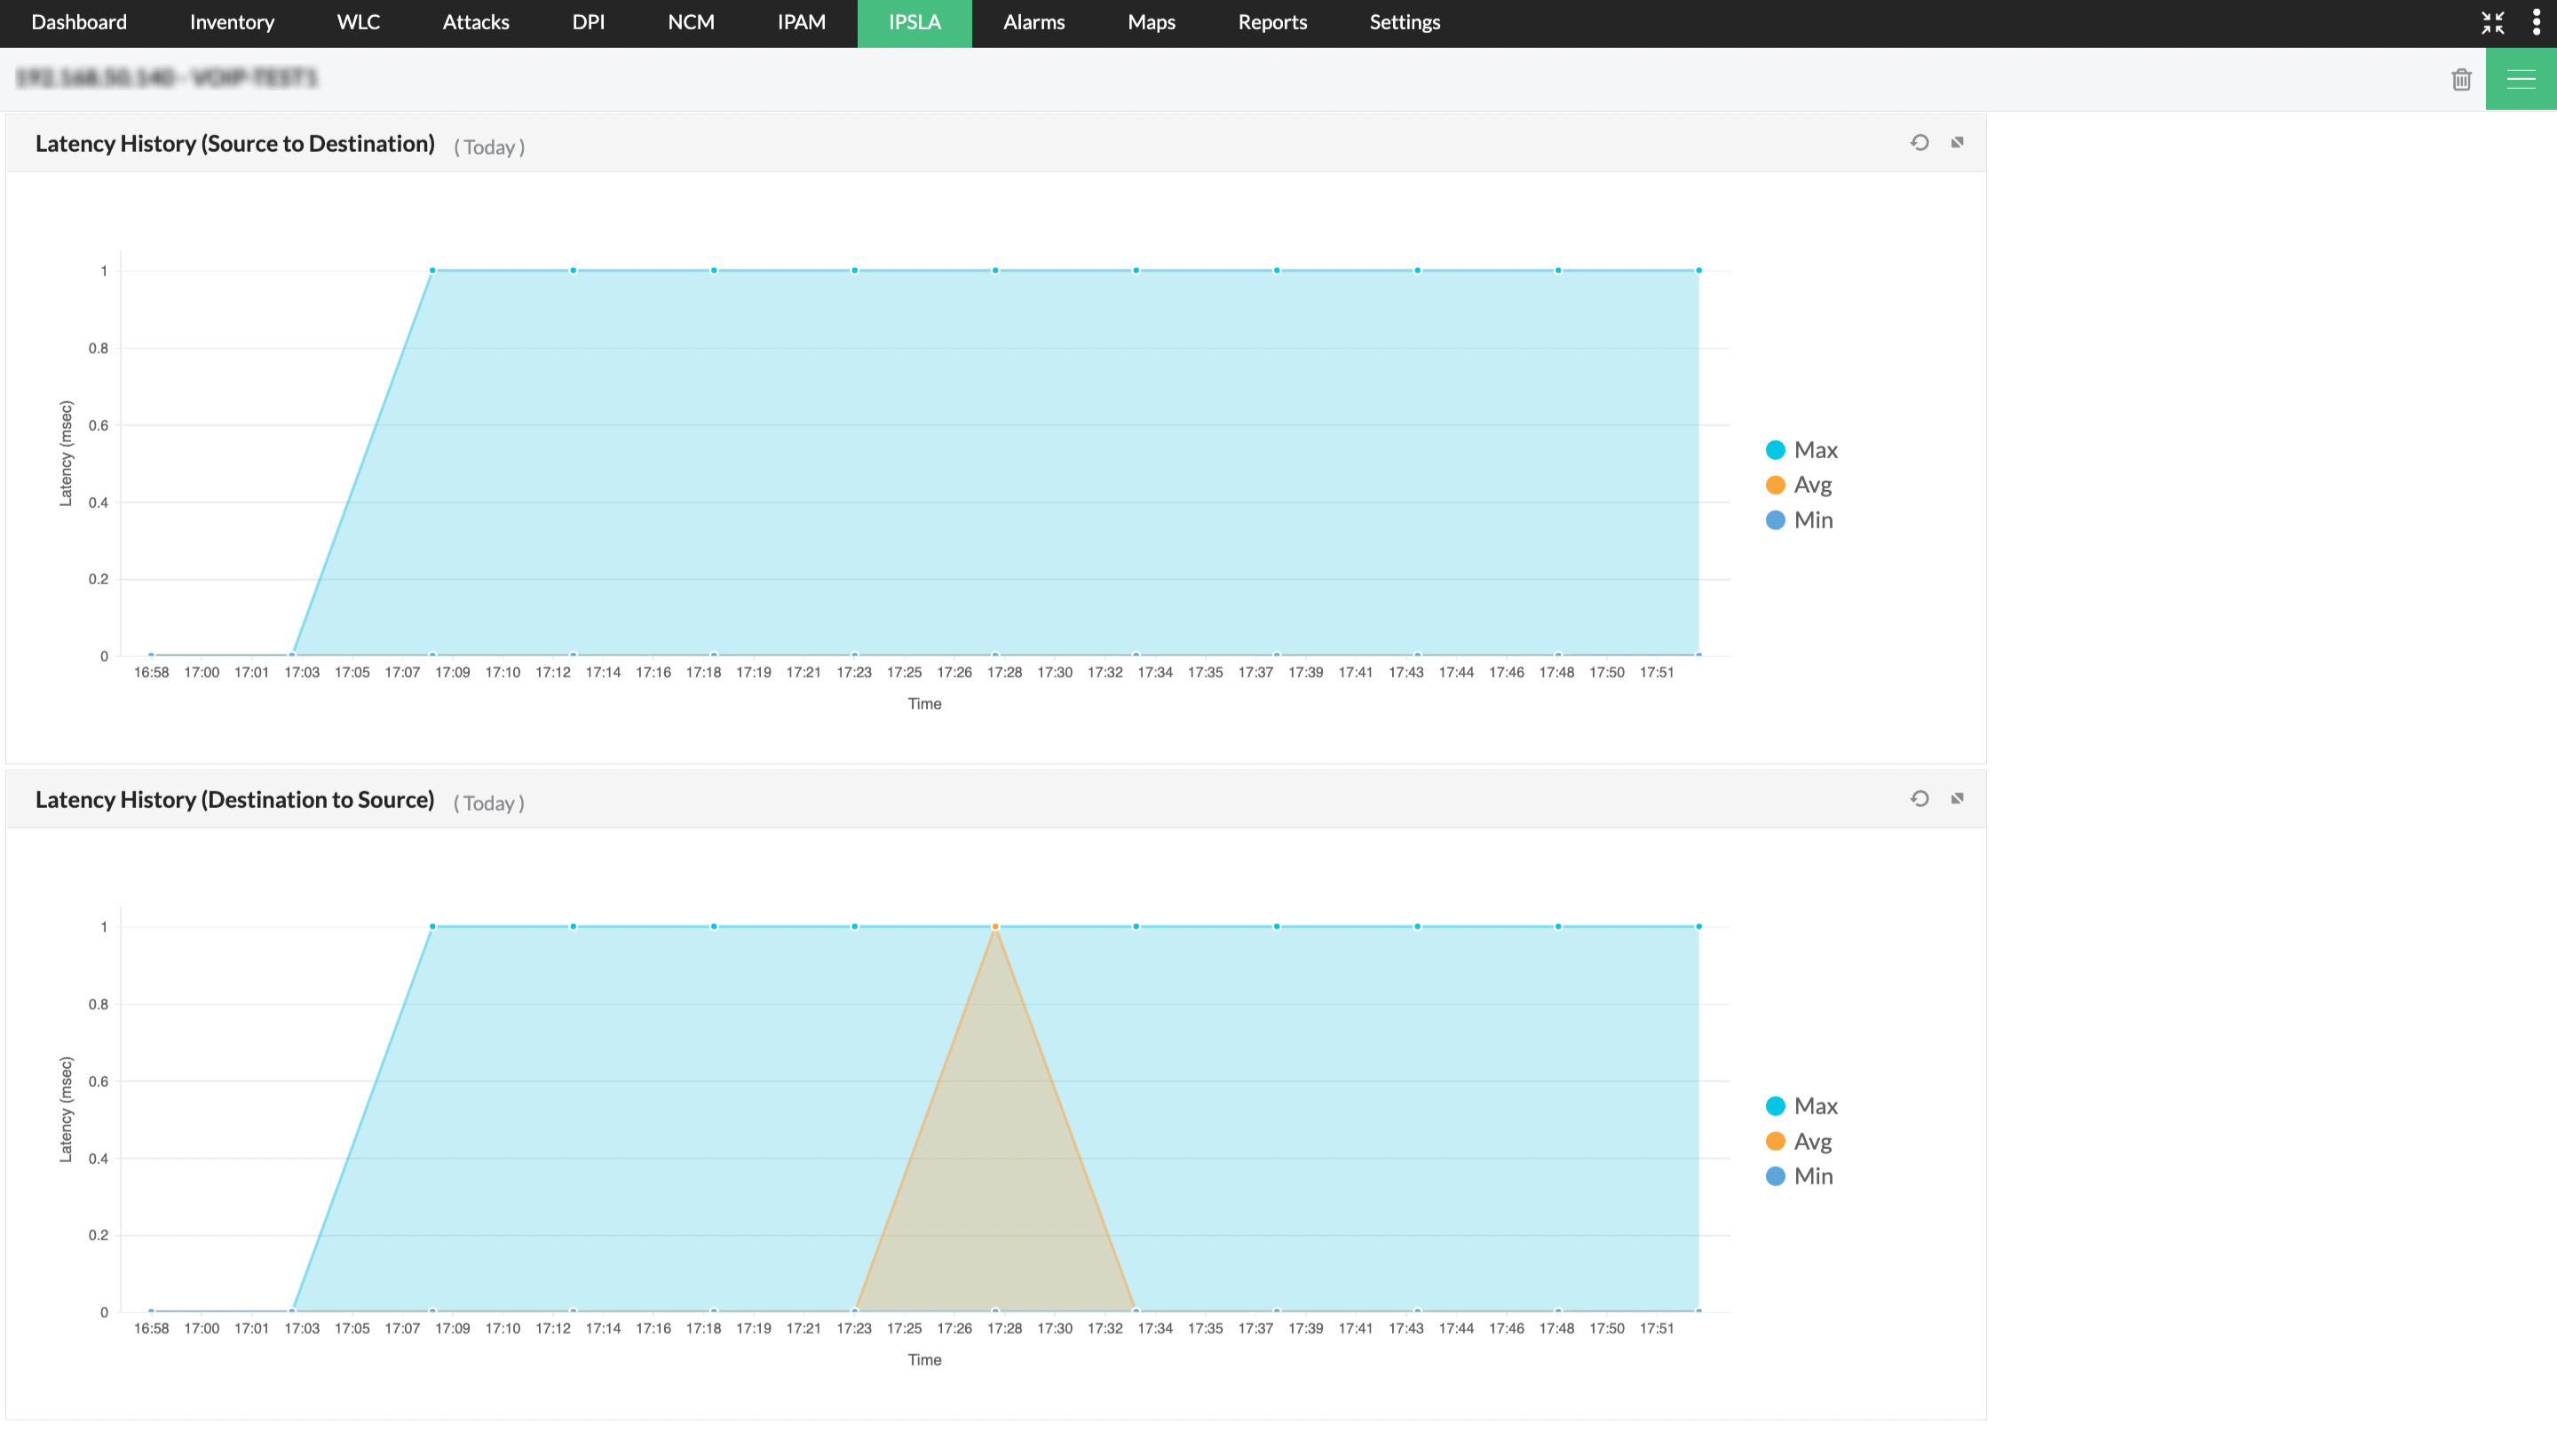
Task: Expand the Destination to Source chart widget
Action: (x=1957, y=798)
